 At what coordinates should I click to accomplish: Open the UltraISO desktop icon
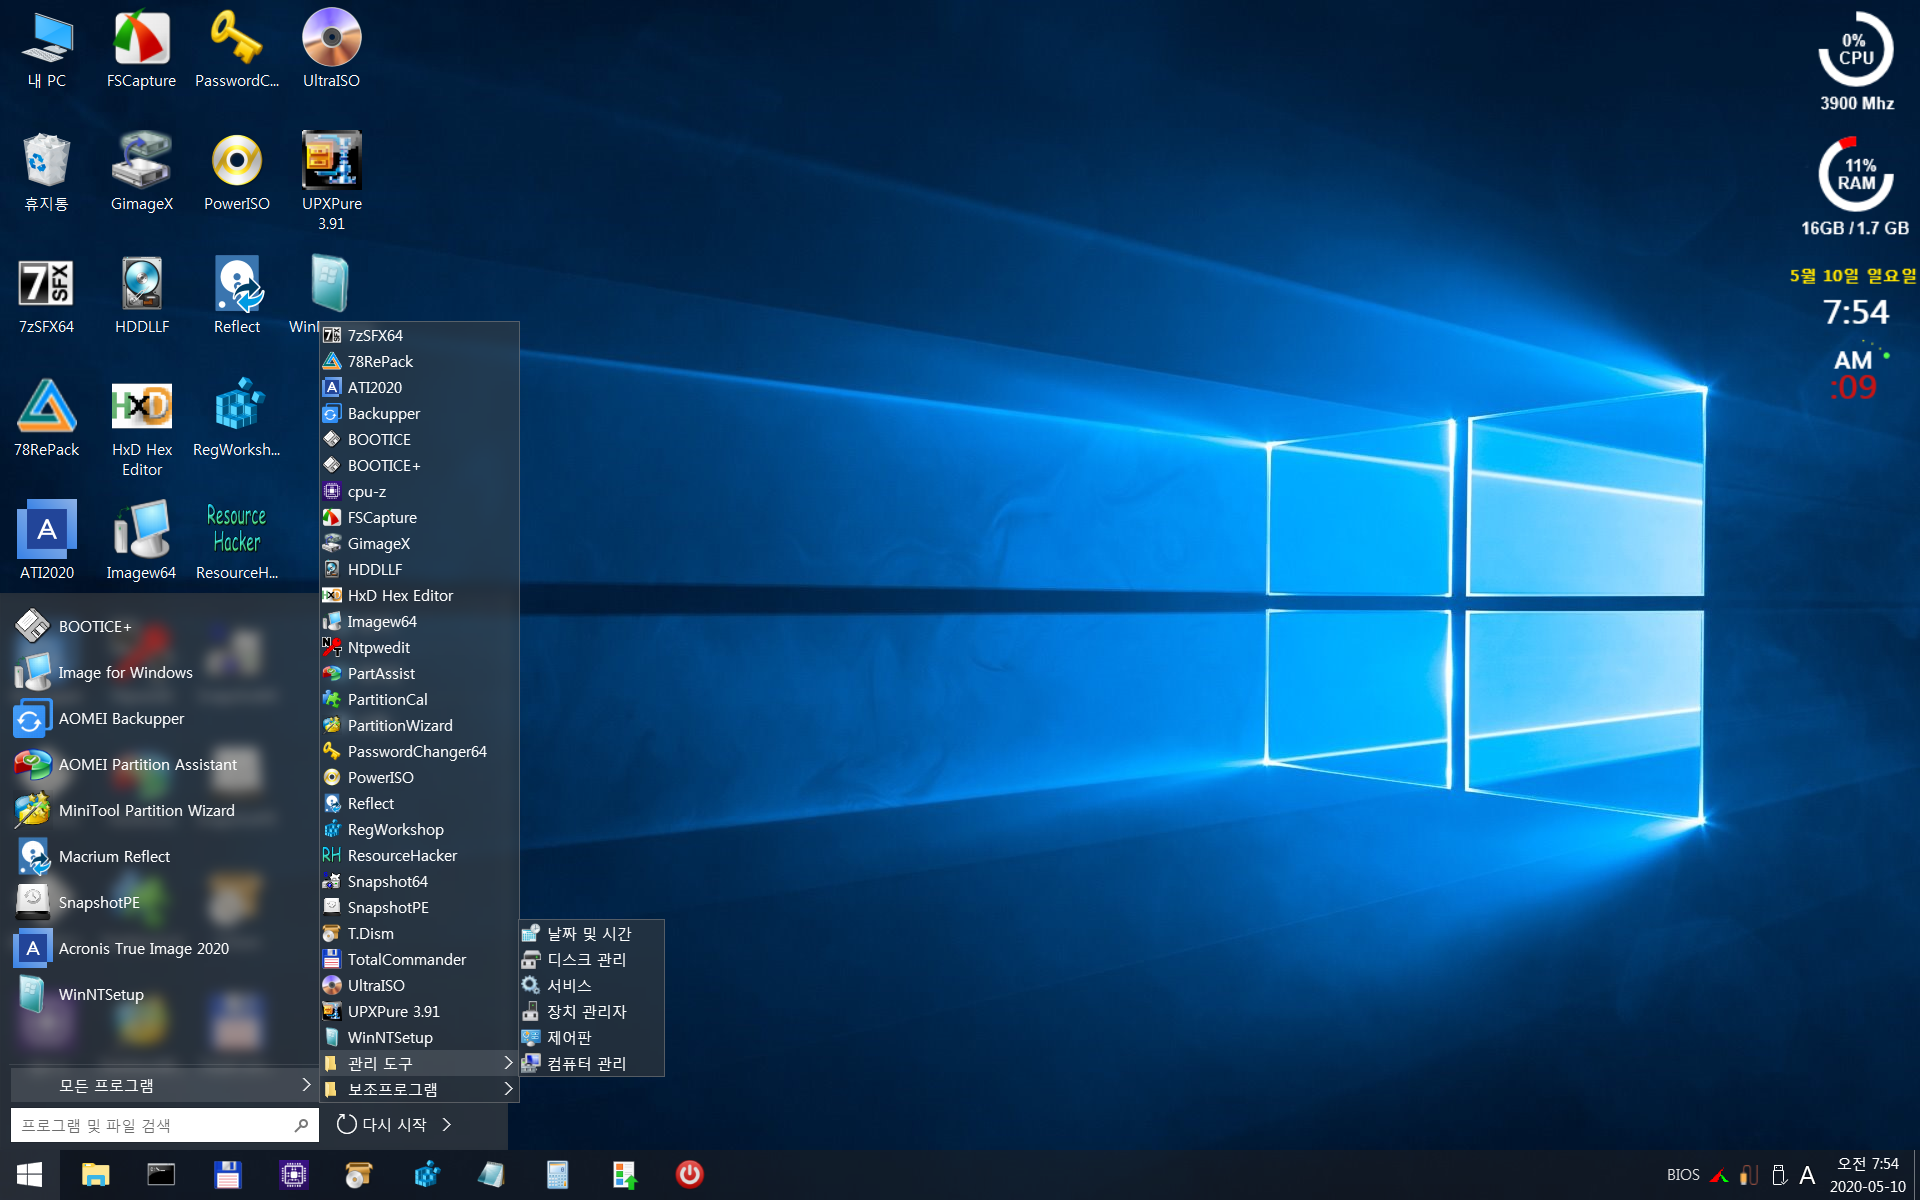[x=331, y=49]
